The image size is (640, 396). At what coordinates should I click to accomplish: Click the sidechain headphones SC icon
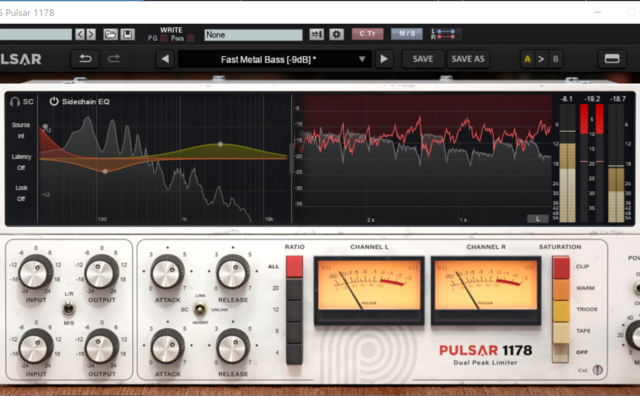(x=22, y=102)
